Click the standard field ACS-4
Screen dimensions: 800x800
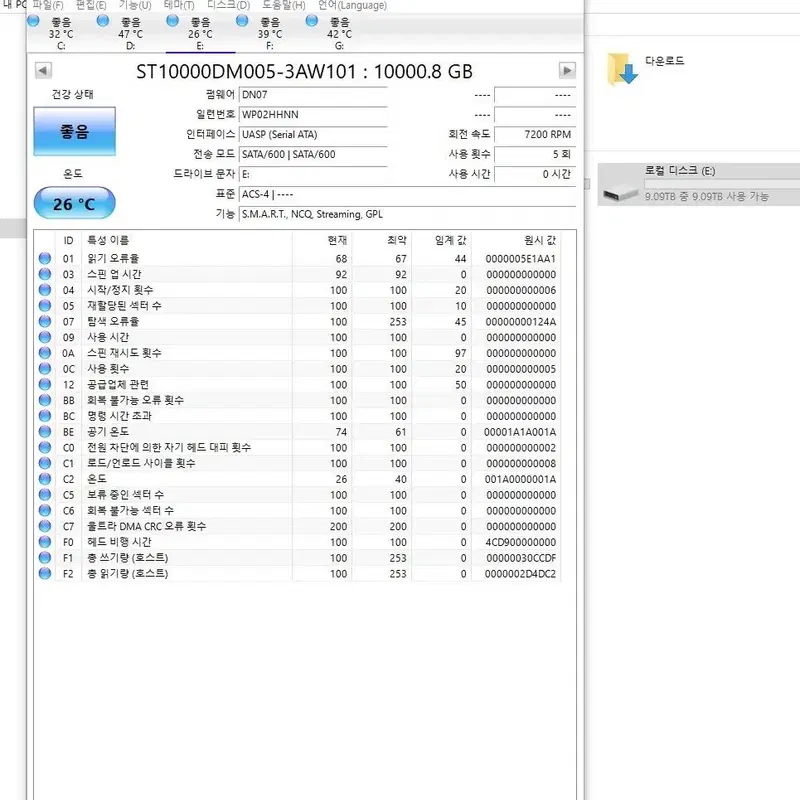[408, 194]
